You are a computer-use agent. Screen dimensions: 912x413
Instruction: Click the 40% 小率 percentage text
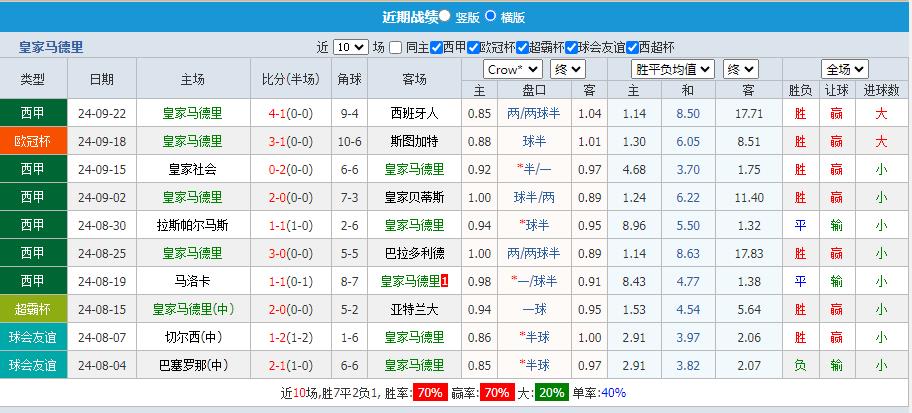613,393
